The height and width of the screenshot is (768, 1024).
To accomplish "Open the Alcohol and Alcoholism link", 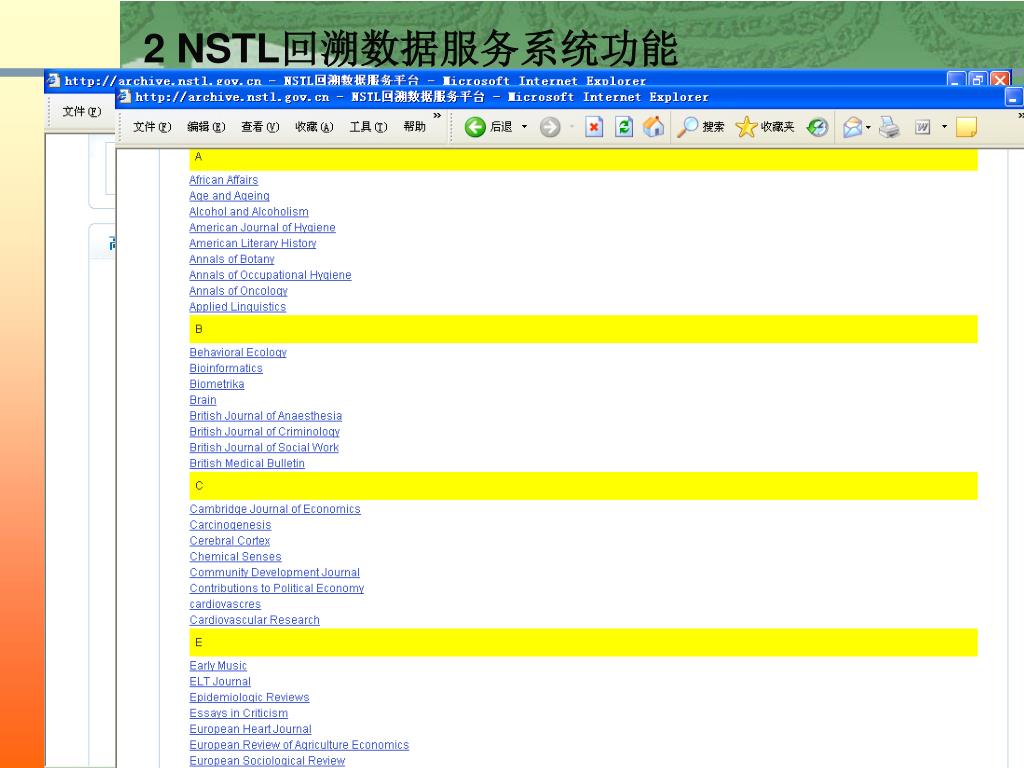I will pyautogui.click(x=249, y=212).
